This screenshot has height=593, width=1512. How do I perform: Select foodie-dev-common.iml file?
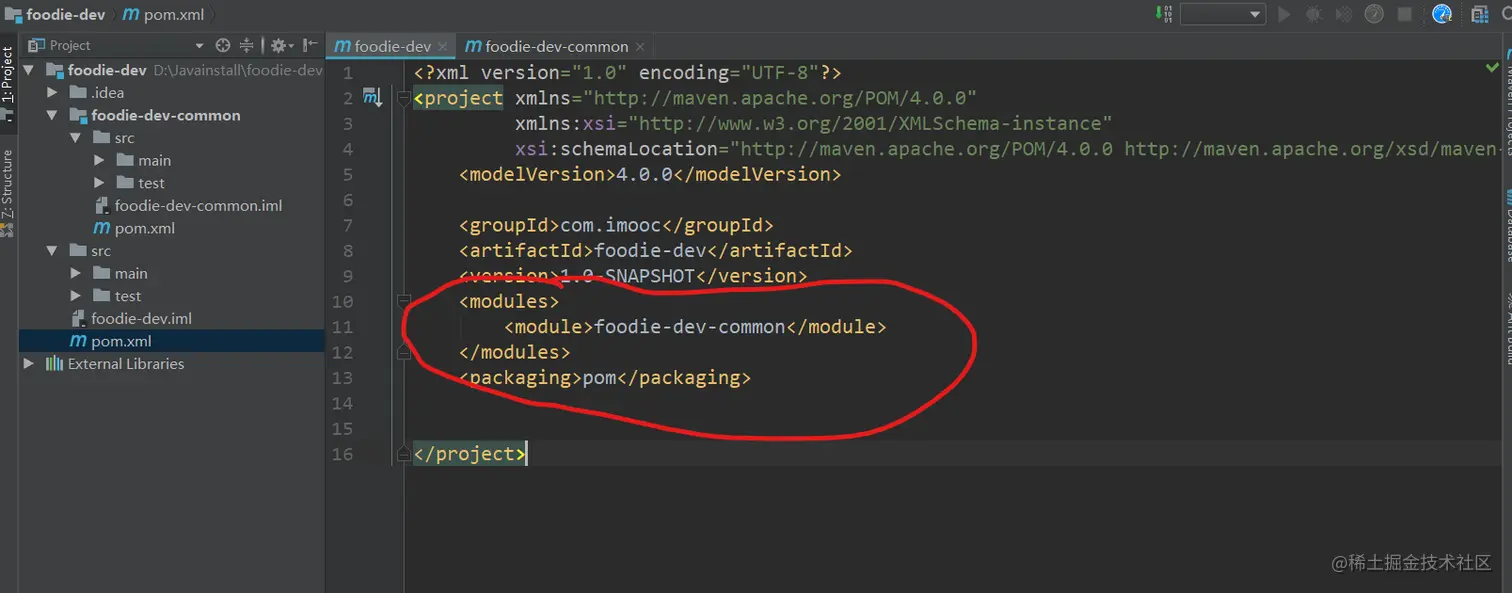coord(198,206)
